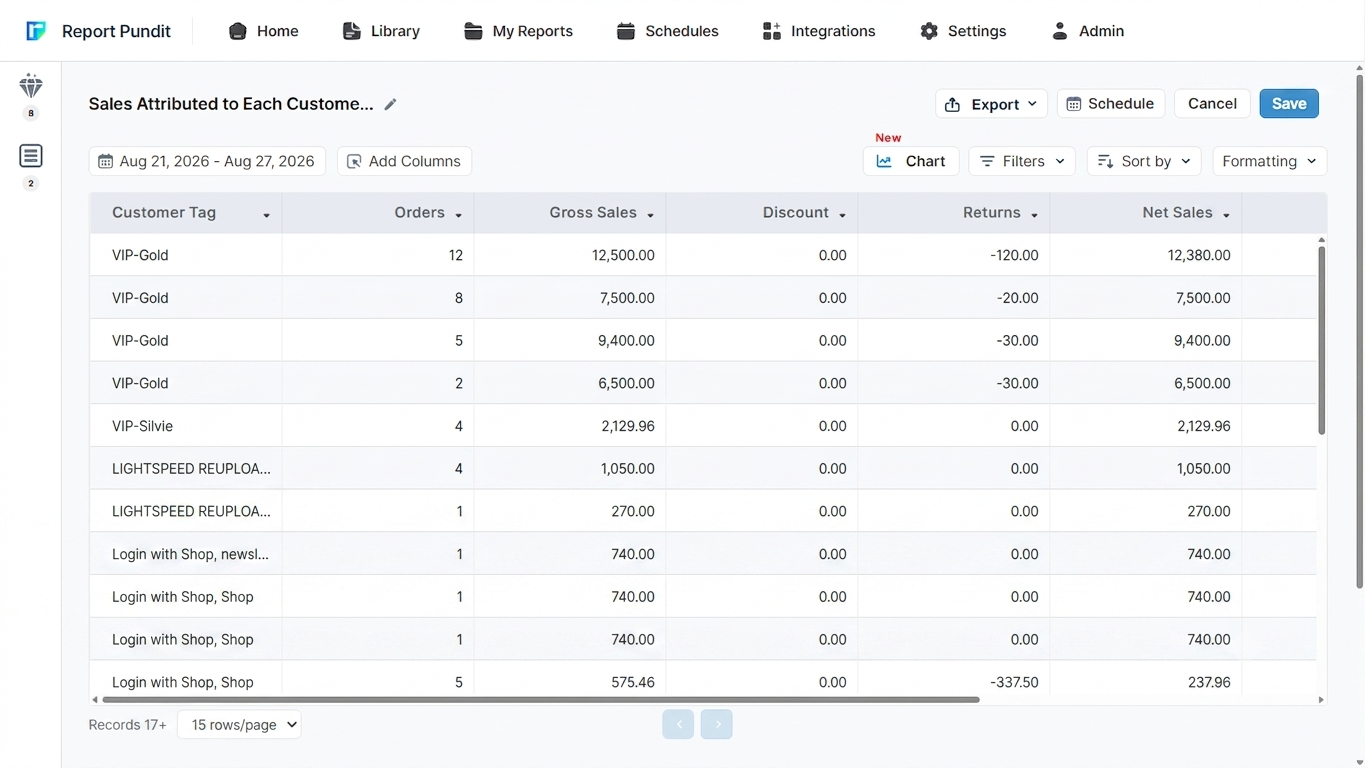Click the Schedule button
1365x768 pixels.
point(1111,104)
